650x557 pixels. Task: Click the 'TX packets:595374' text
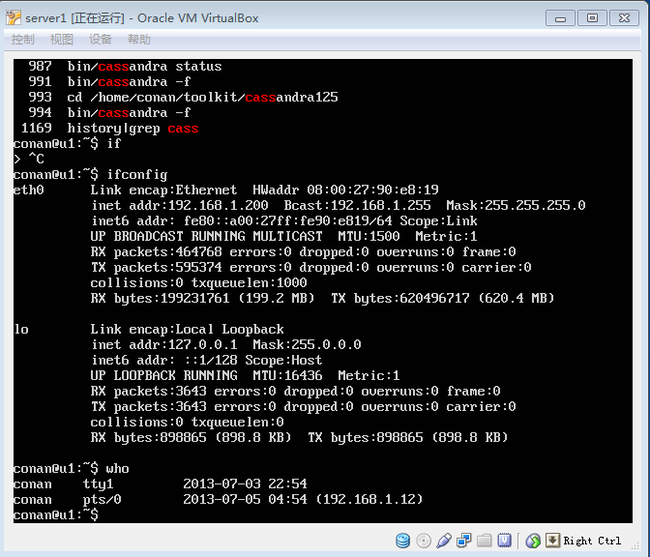[156, 267]
